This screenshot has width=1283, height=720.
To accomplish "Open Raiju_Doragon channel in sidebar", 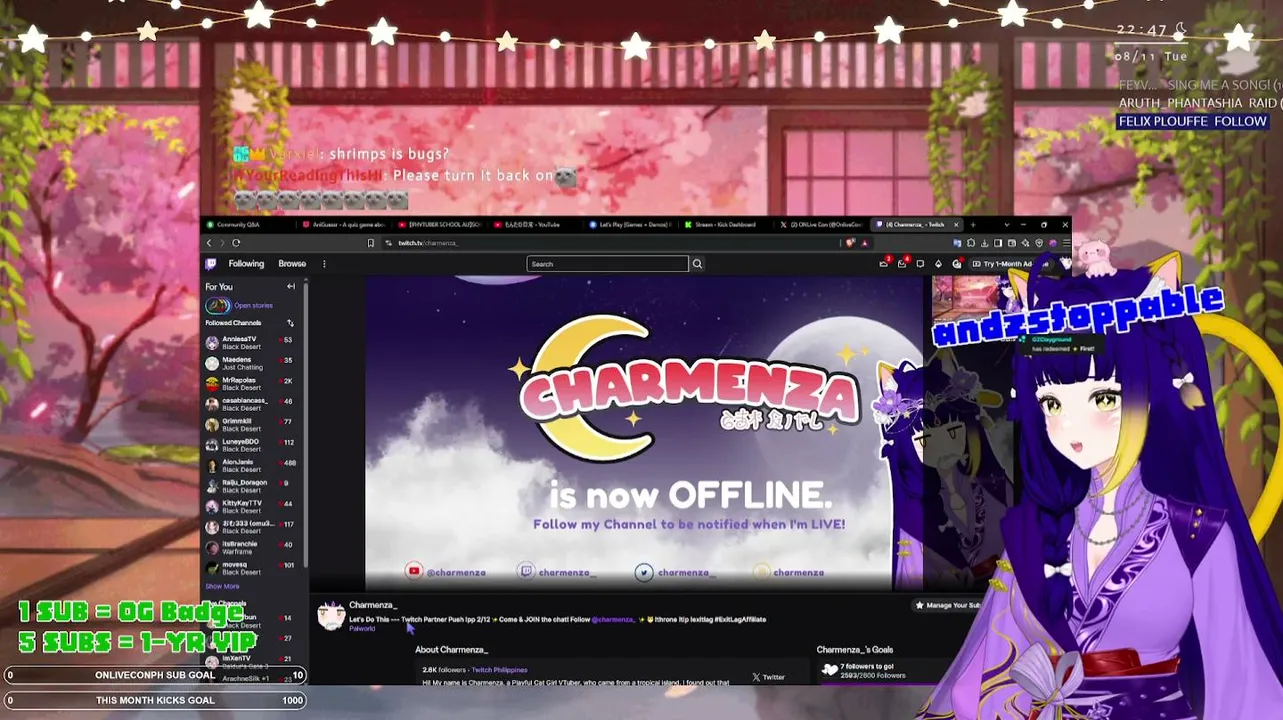I will (x=252, y=486).
